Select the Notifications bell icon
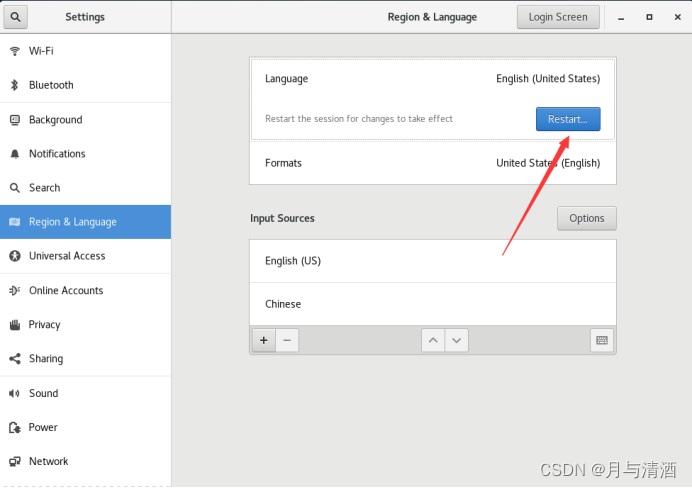Screen dimensions: 692x488 pos(15,154)
